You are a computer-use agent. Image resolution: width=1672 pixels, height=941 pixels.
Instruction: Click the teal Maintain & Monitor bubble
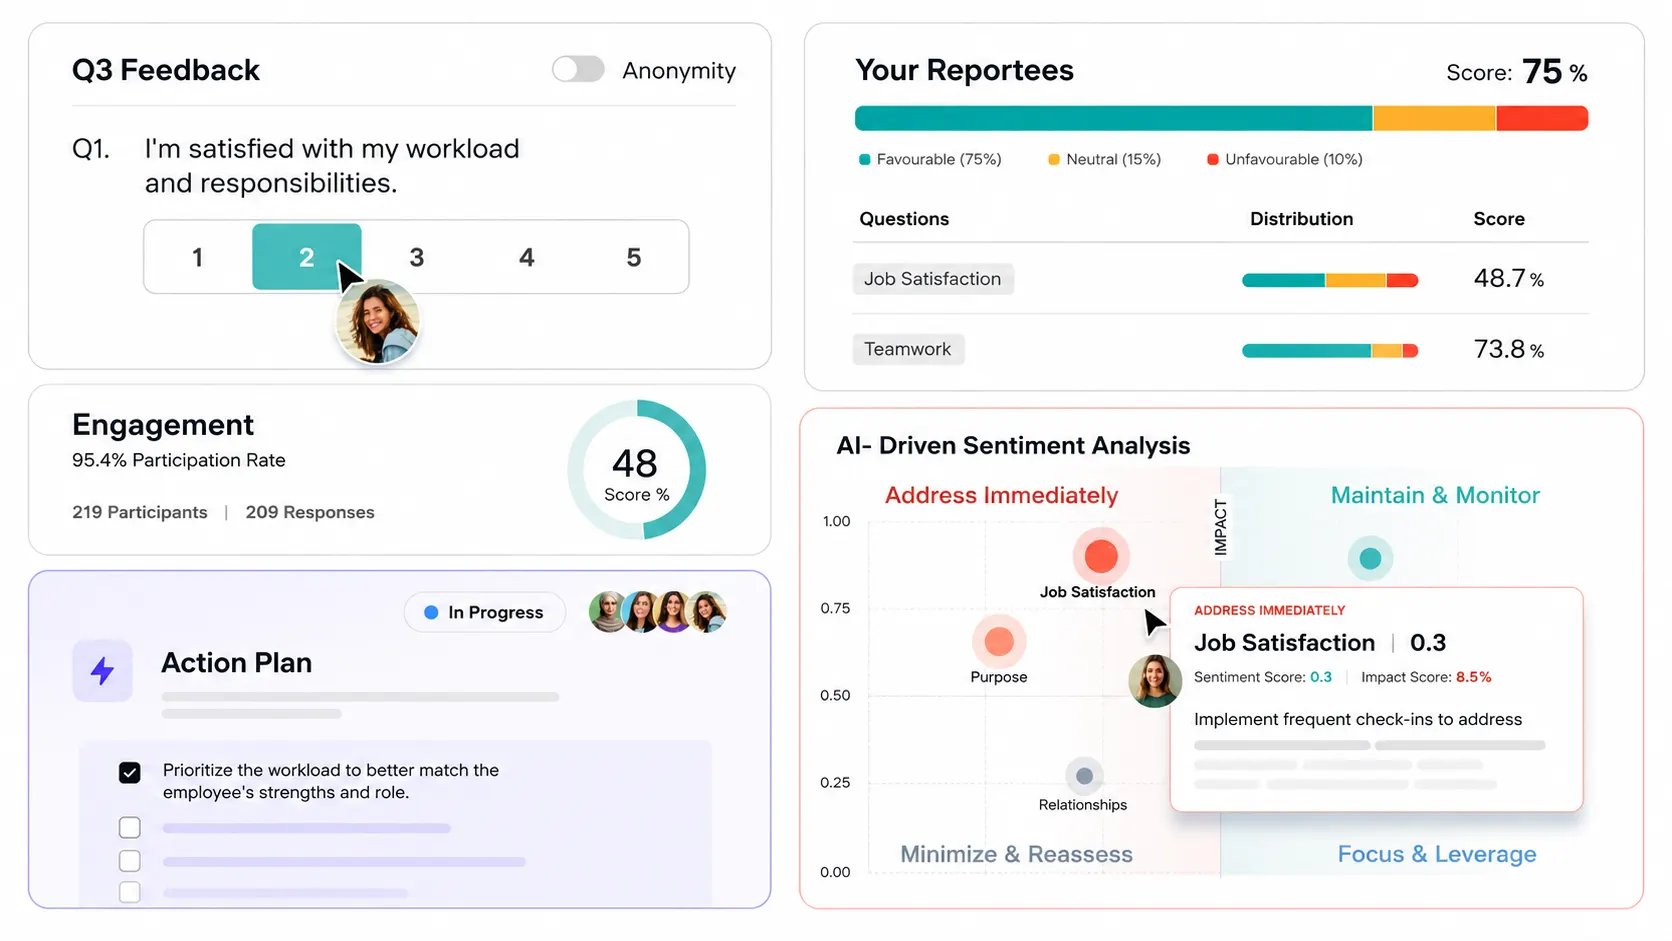coord(1370,558)
